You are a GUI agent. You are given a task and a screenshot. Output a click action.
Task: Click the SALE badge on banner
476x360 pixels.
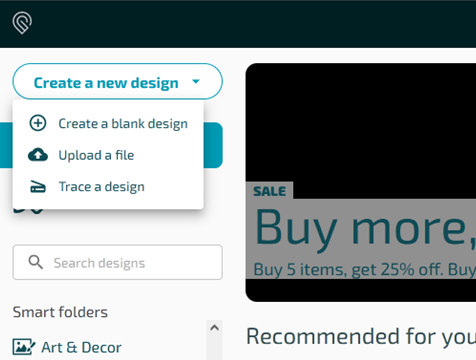(269, 191)
